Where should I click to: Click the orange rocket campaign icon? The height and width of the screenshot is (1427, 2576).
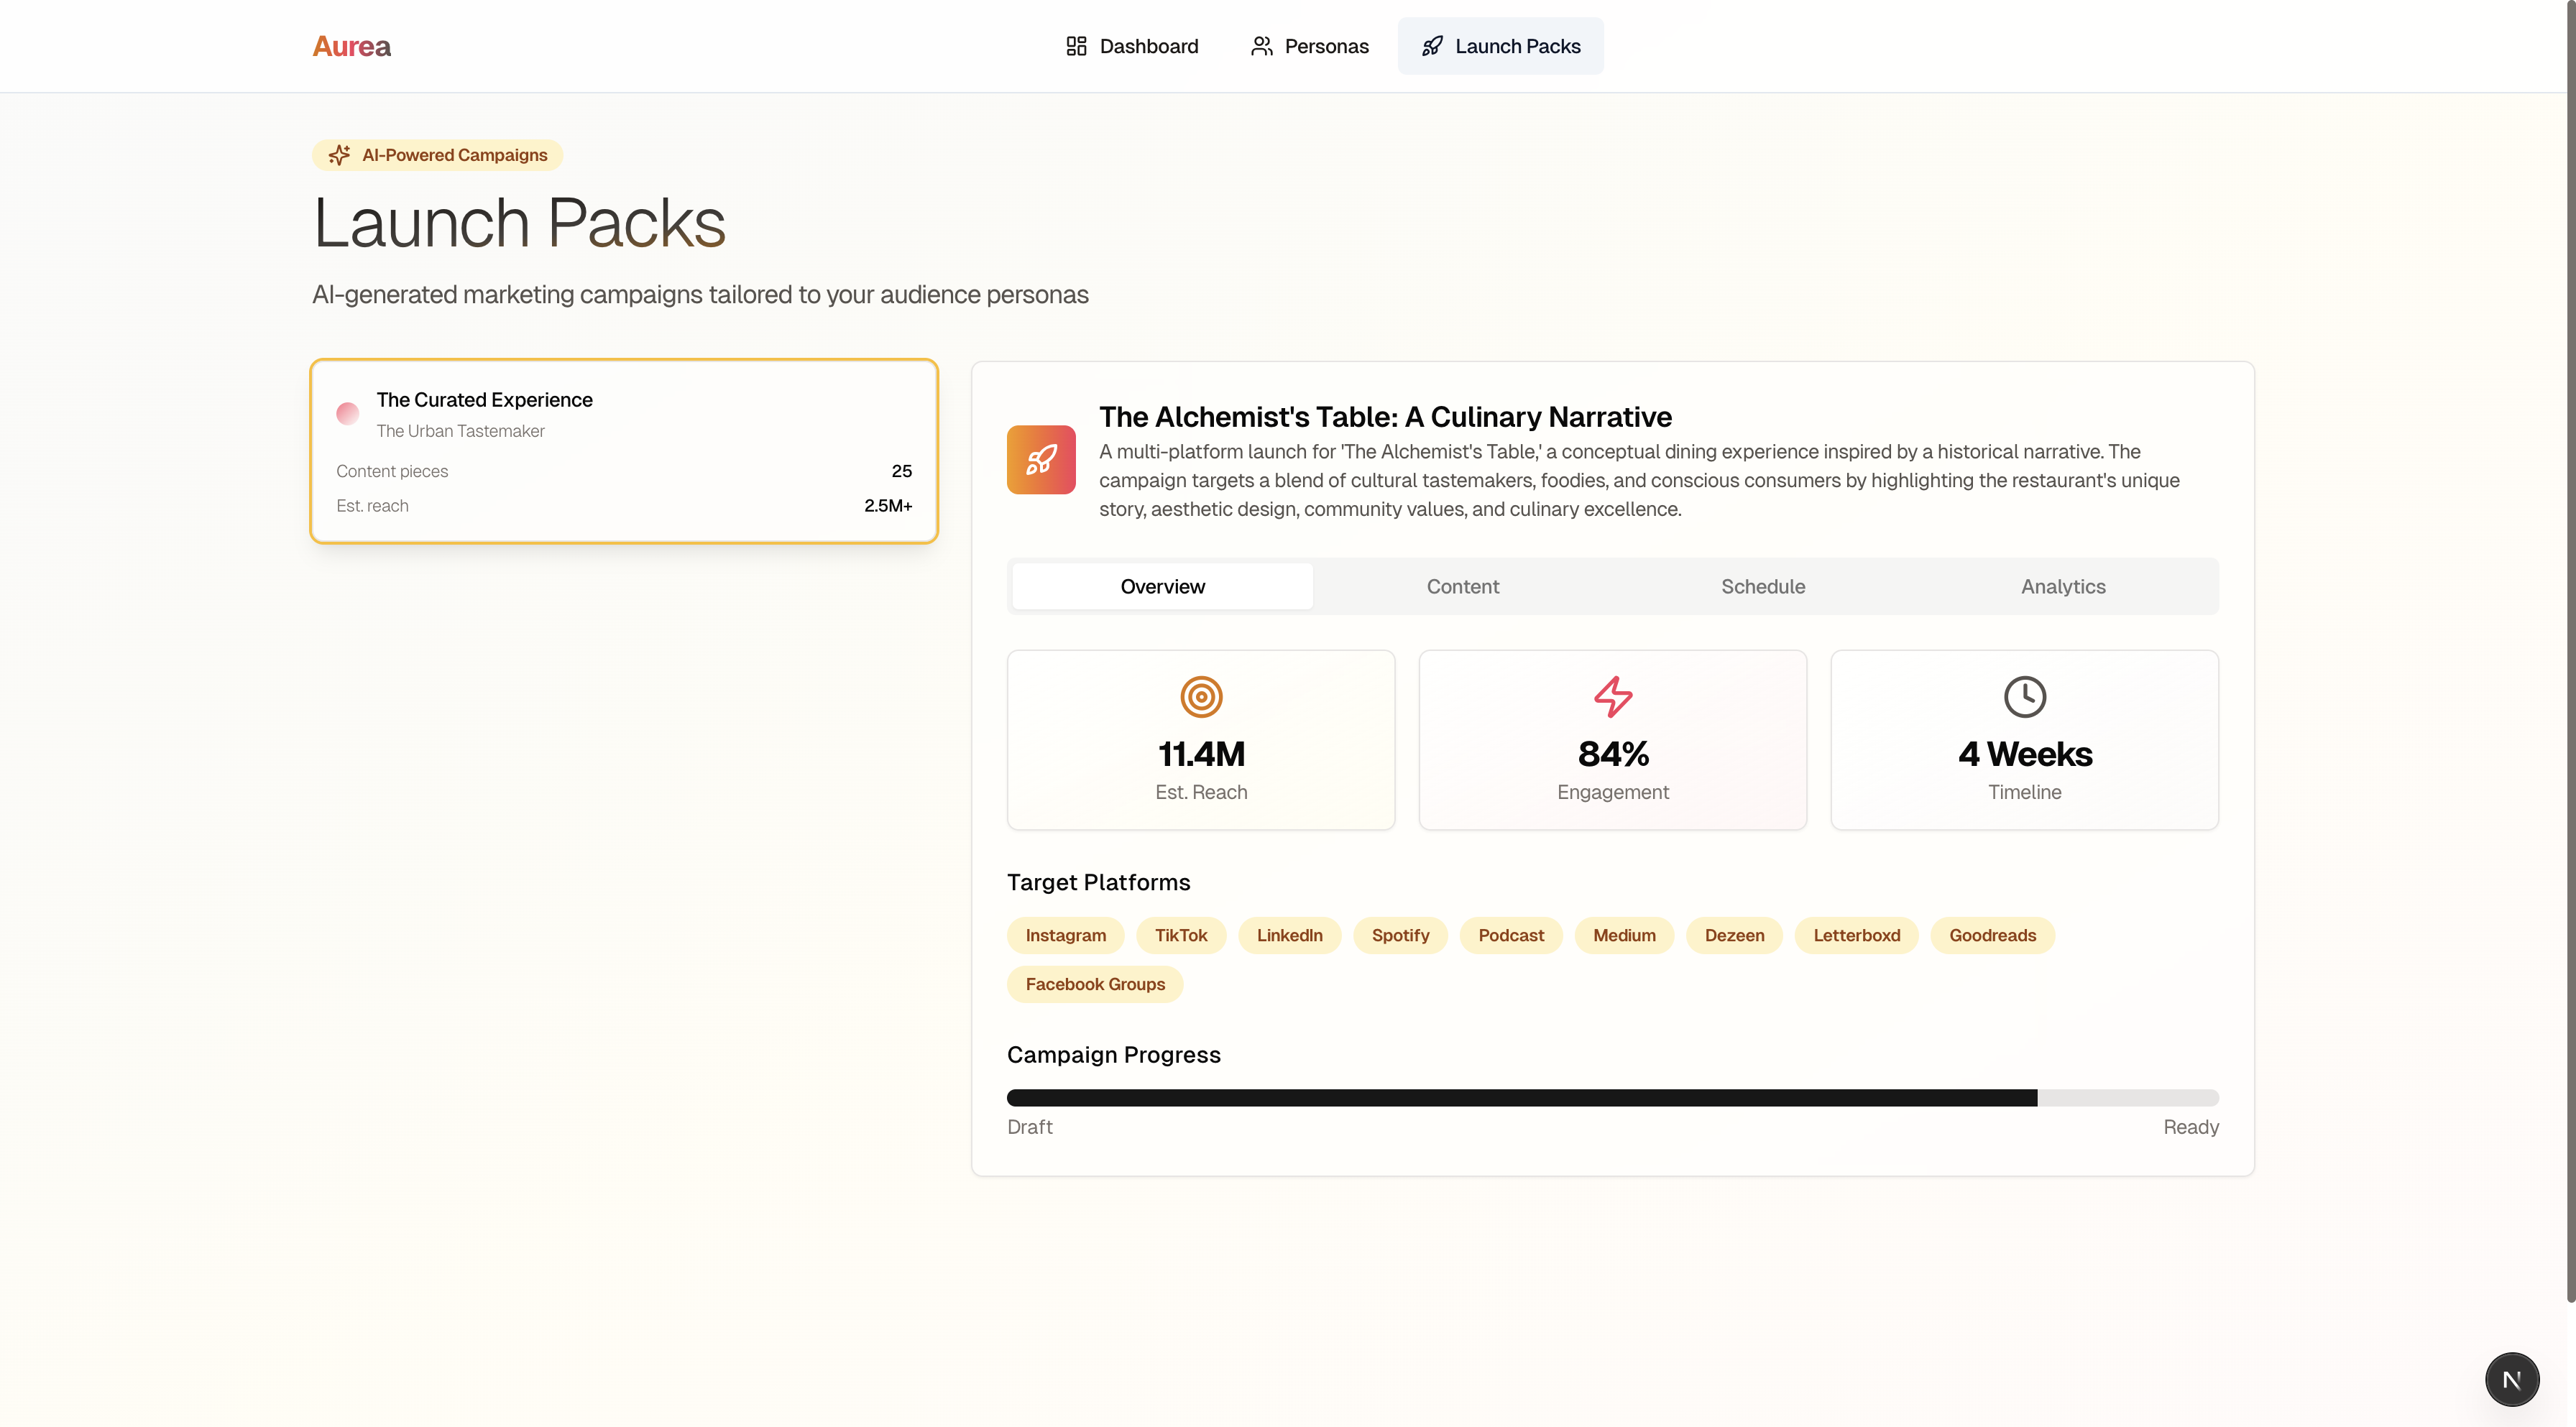point(1041,460)
